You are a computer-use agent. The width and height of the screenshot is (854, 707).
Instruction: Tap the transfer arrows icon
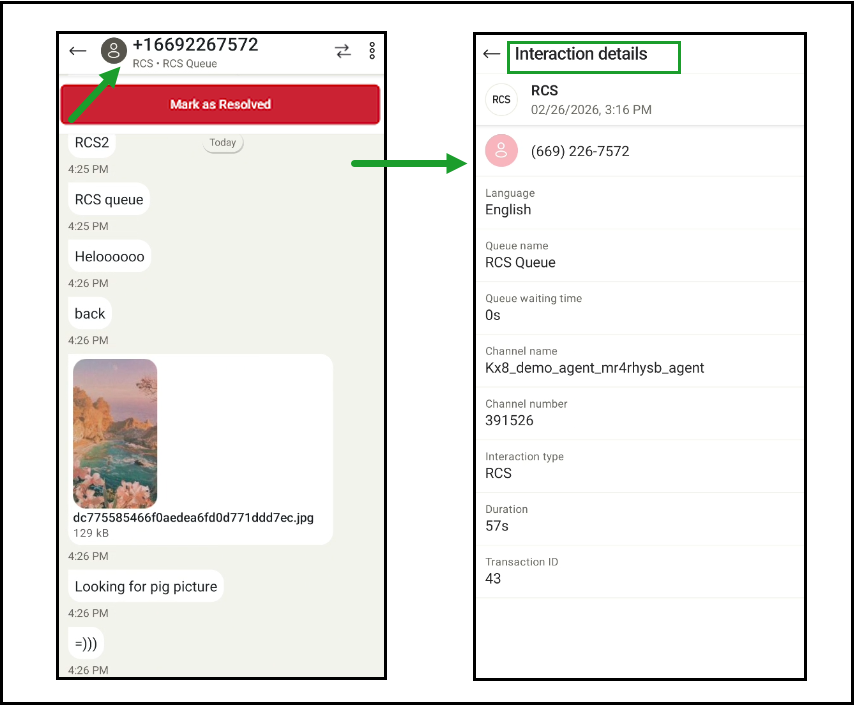point(343,51)
